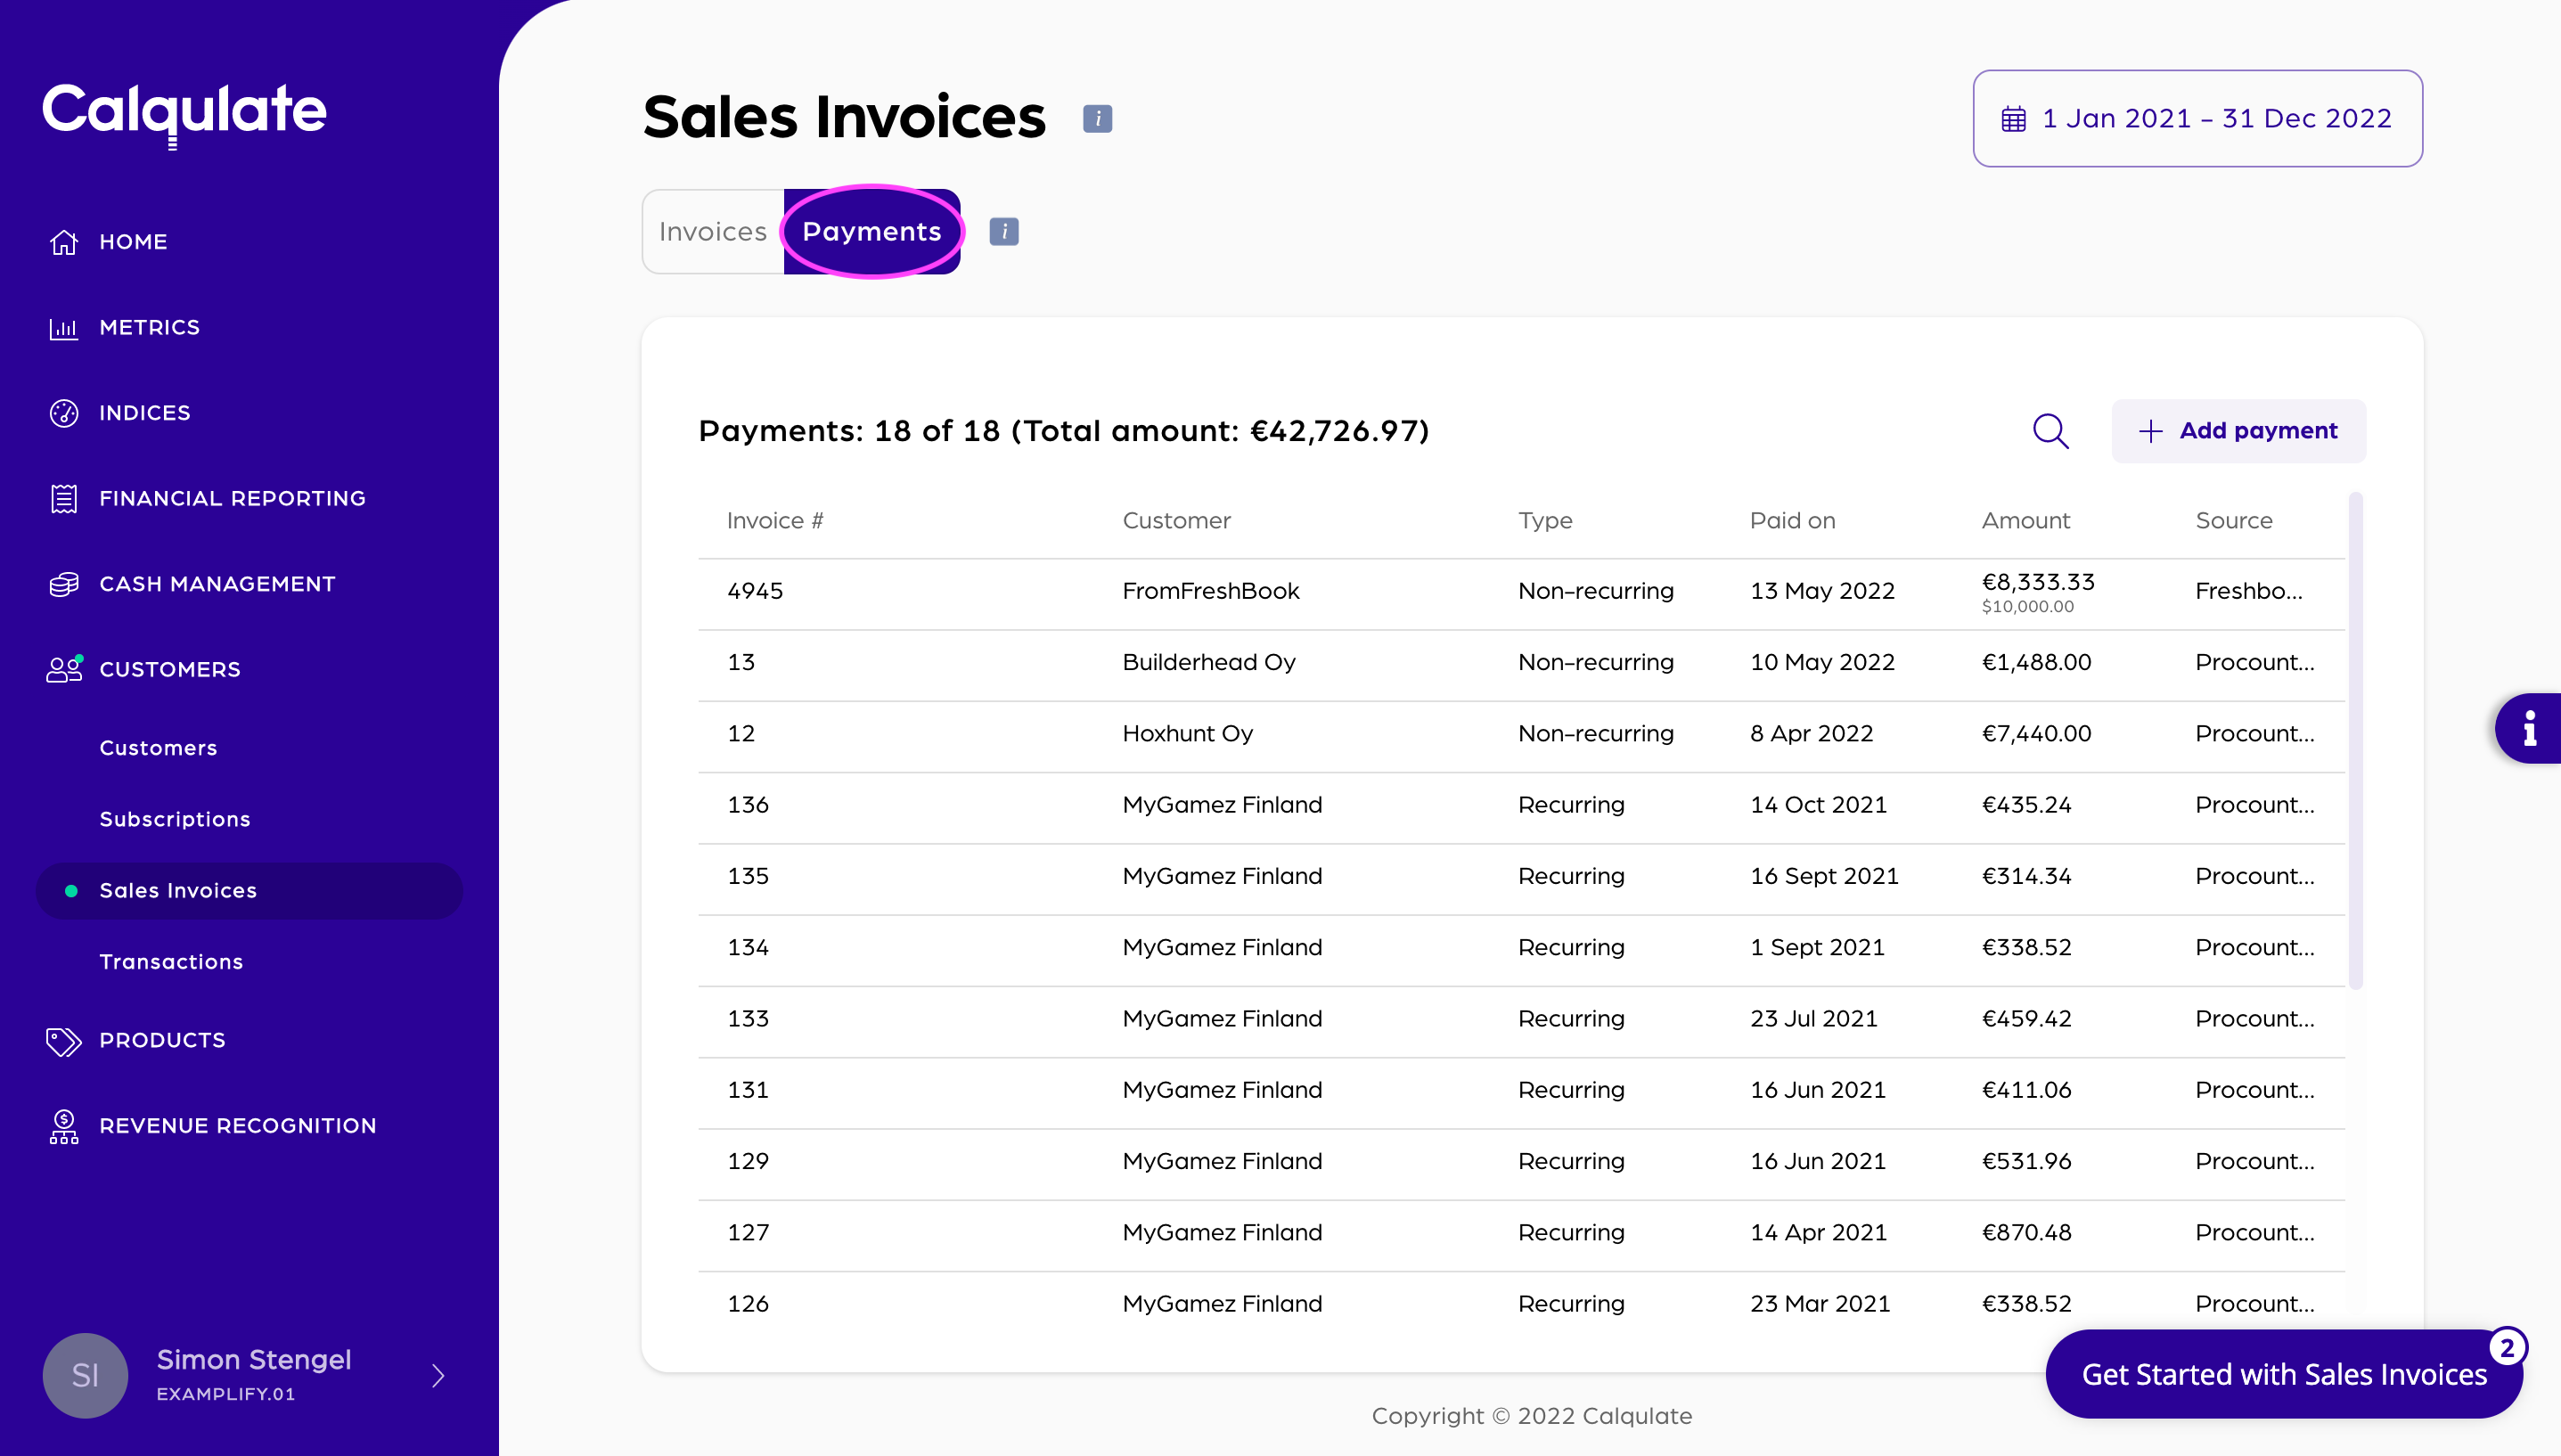Viewport: 2561px width, 1456px height.
Task: Select the Payments tab
Action: 872,232
